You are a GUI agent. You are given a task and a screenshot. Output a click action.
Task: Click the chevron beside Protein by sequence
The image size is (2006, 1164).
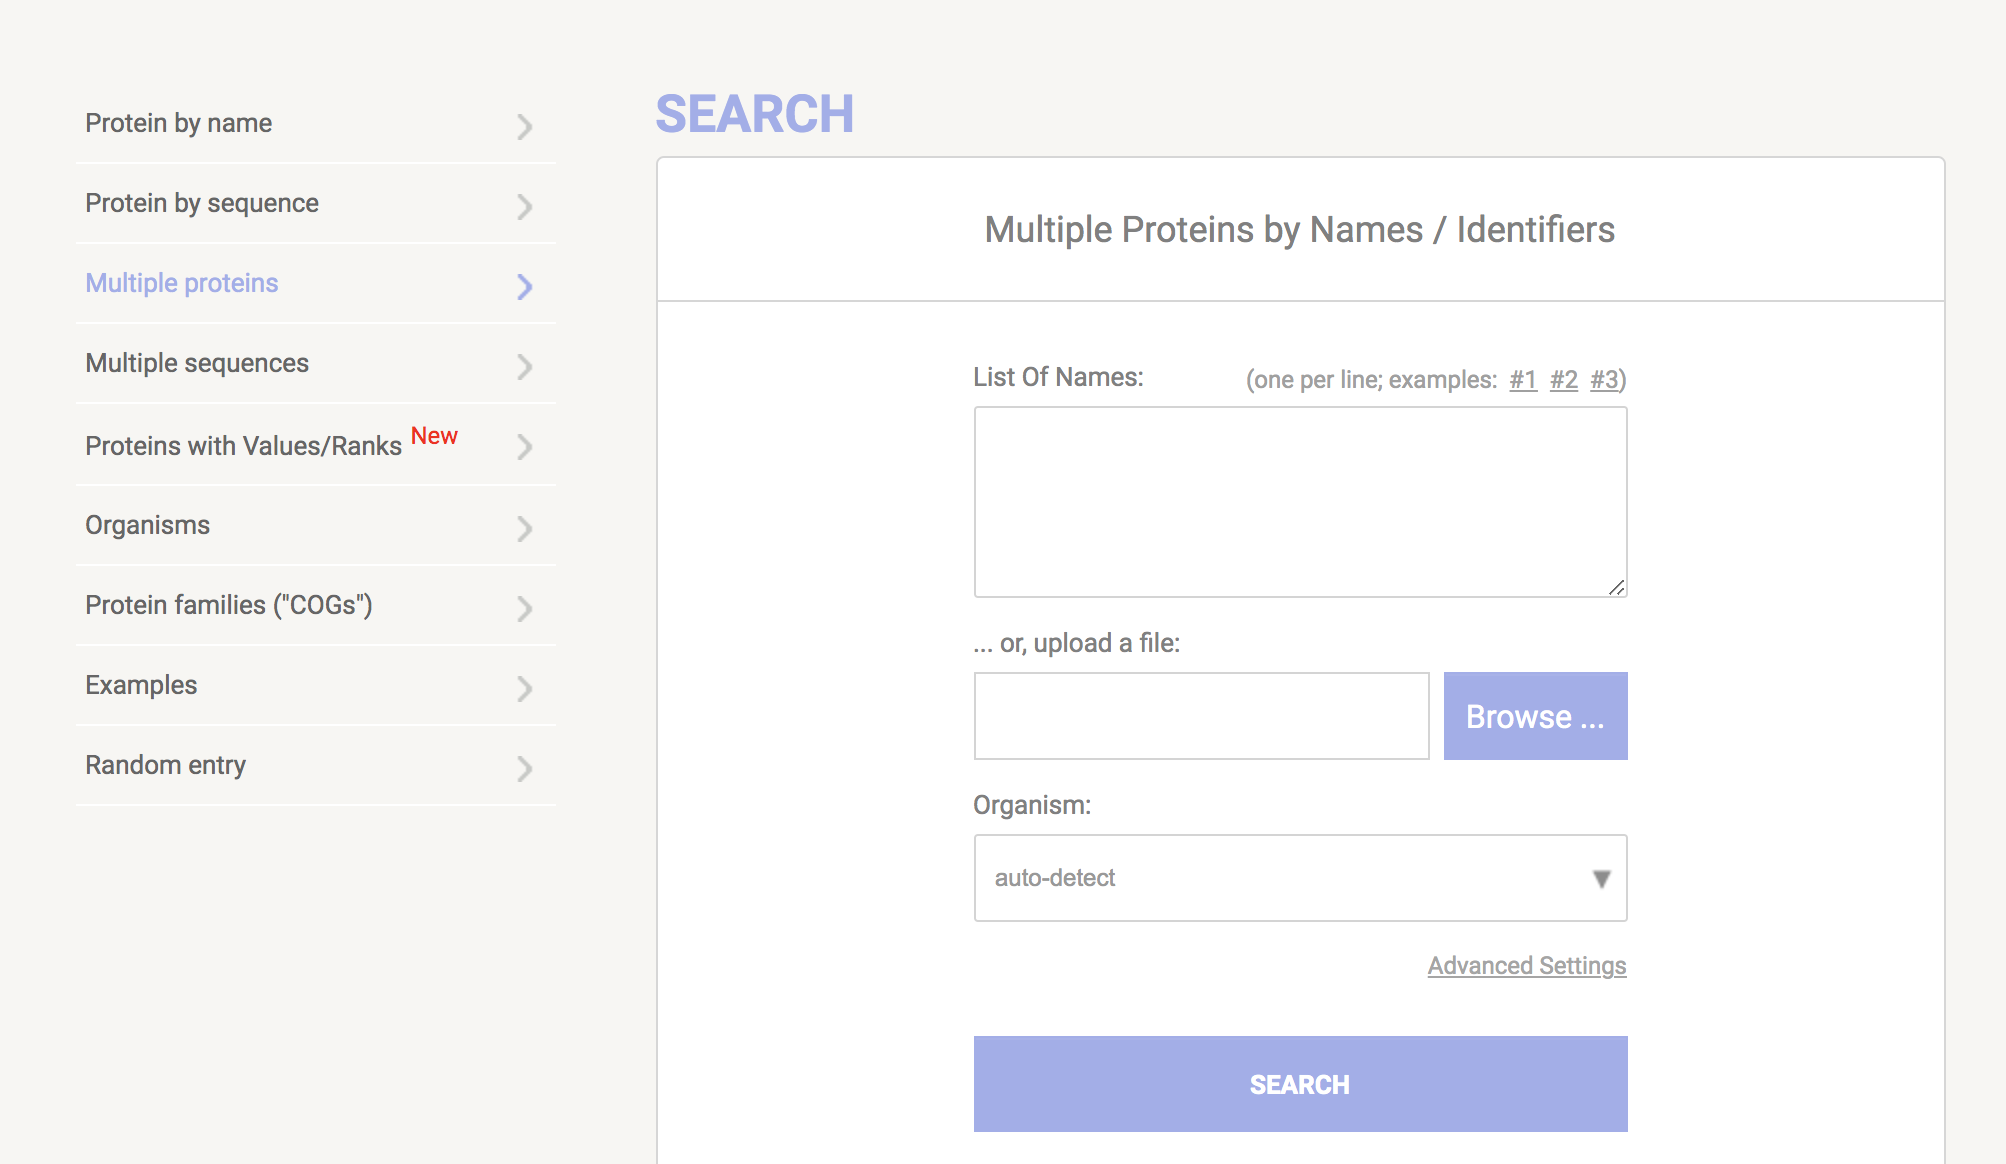point(524,206)
